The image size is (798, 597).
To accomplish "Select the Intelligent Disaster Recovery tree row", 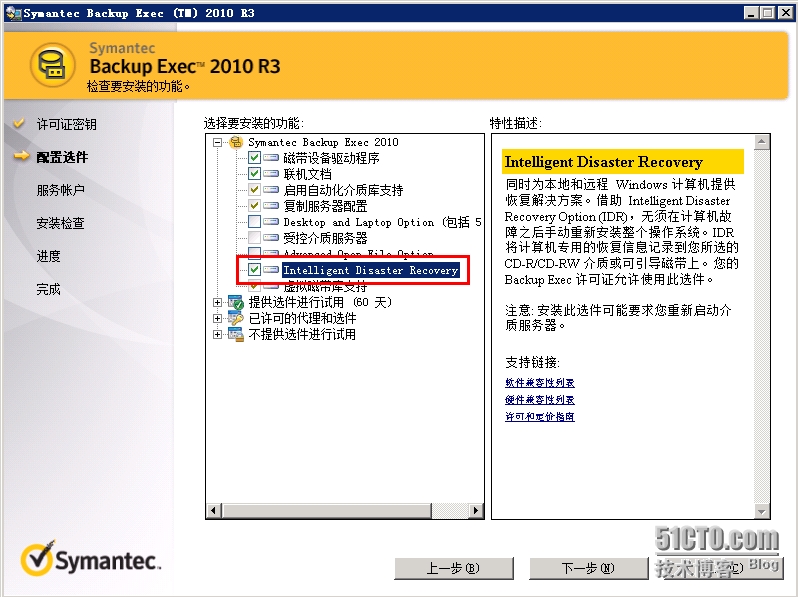I will click(370, 270).
